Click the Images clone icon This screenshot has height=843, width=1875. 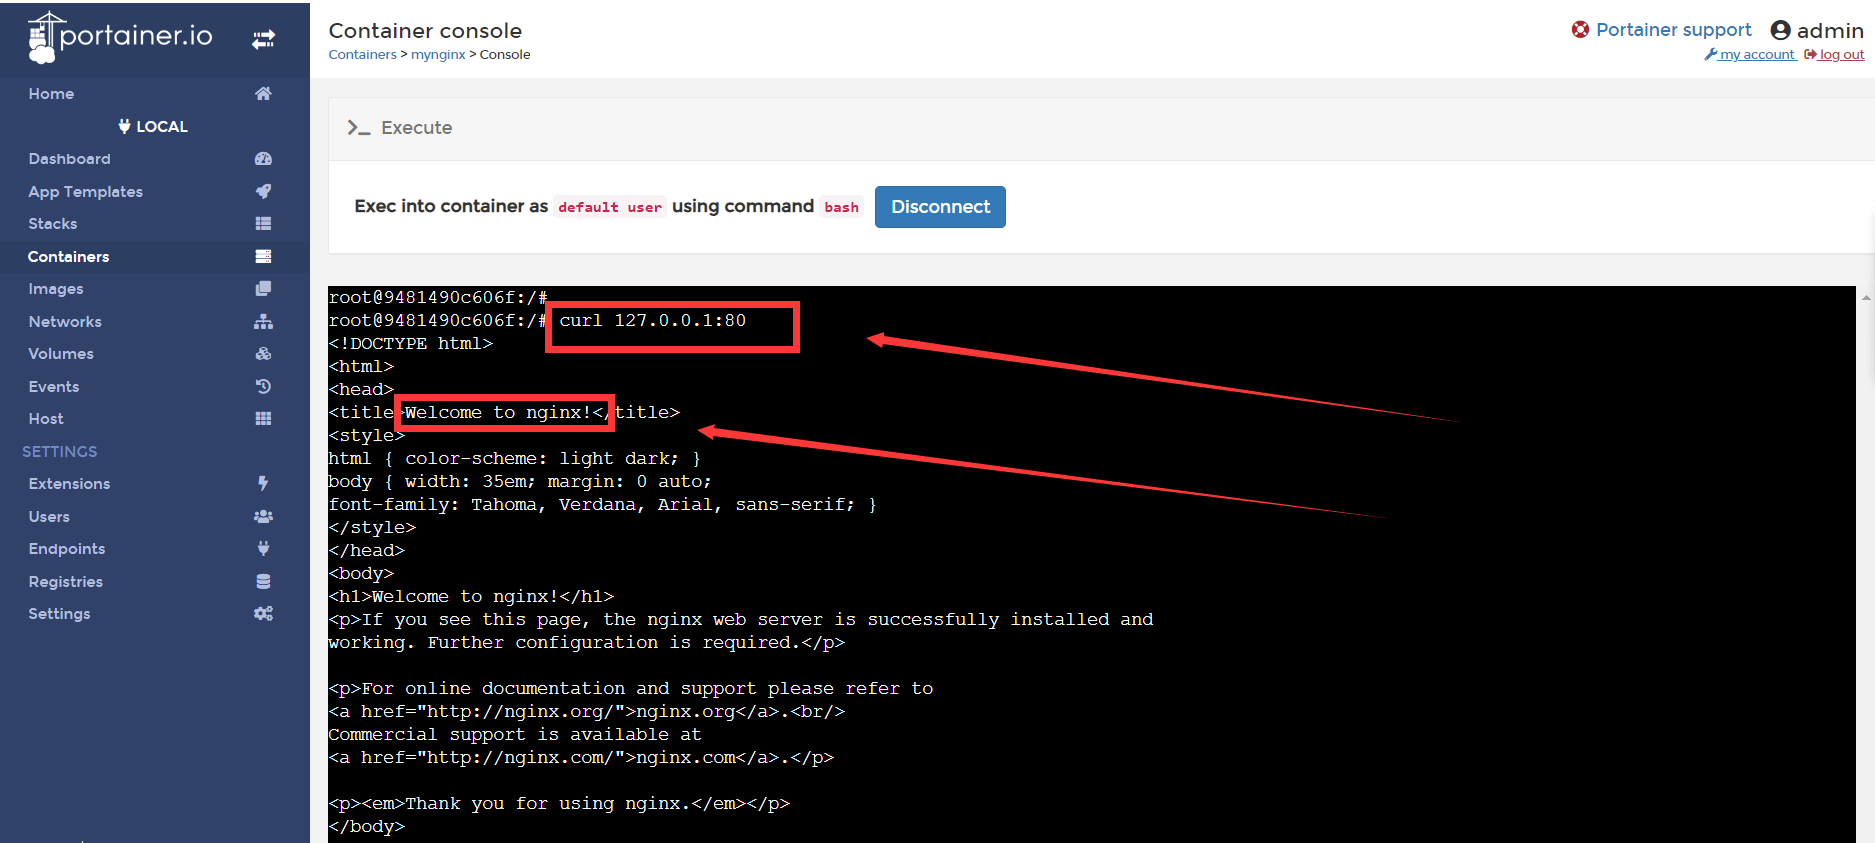tap(263, 288)
